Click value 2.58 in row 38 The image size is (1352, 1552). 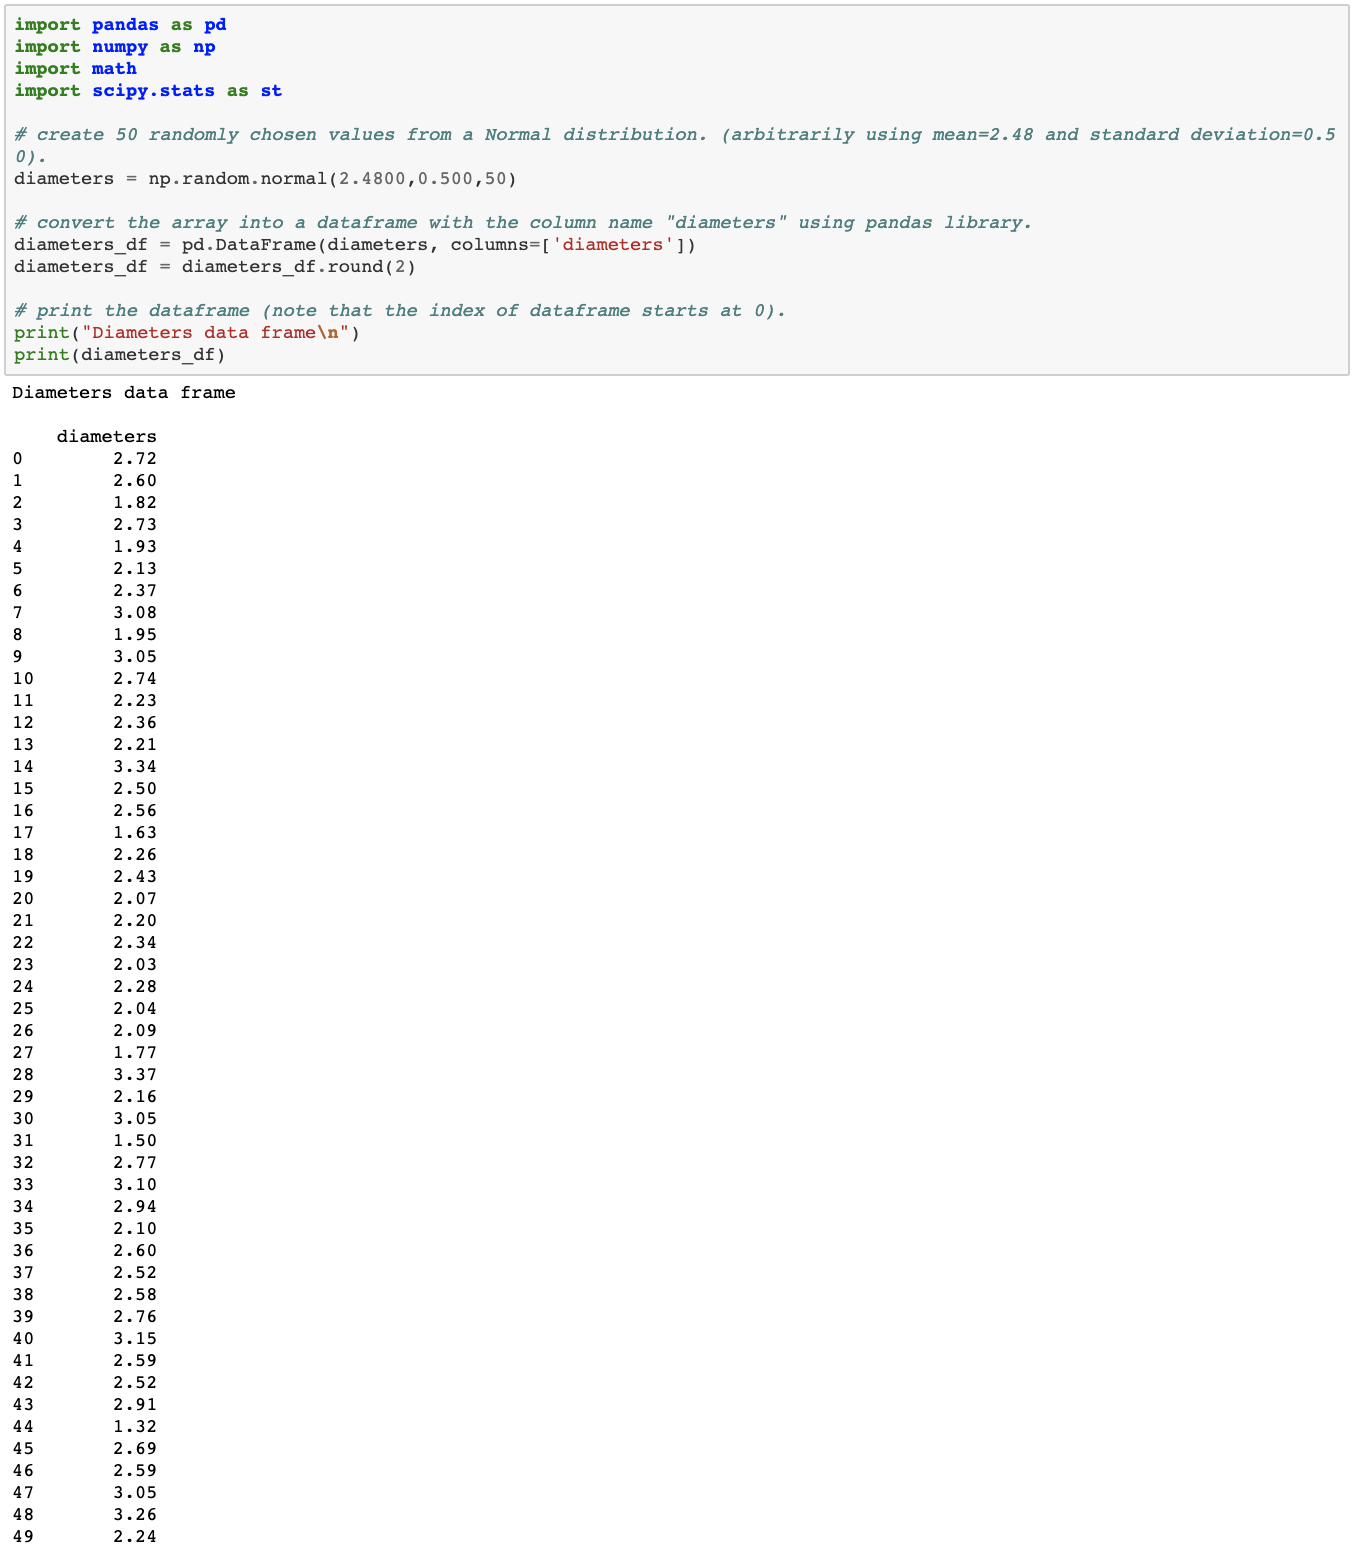(x=135, y=1295)
